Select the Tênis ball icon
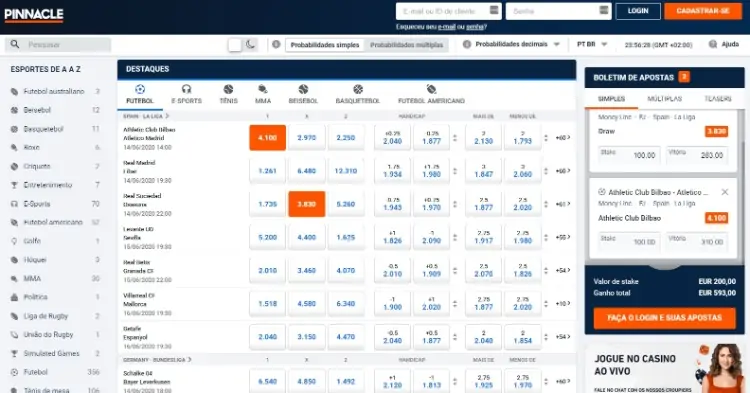750x393 pixels. [228, 89]
